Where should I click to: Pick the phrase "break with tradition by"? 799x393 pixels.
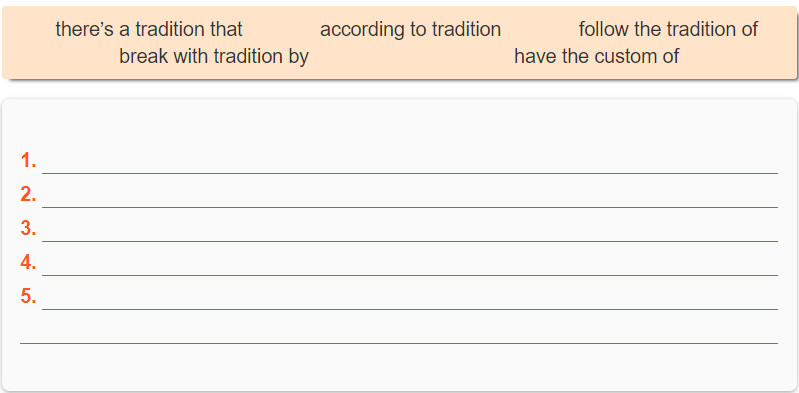214,56
